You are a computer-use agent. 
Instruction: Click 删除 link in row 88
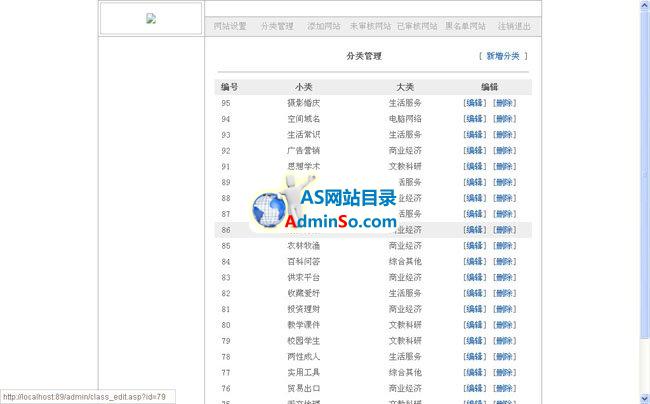tap(504, 198)
